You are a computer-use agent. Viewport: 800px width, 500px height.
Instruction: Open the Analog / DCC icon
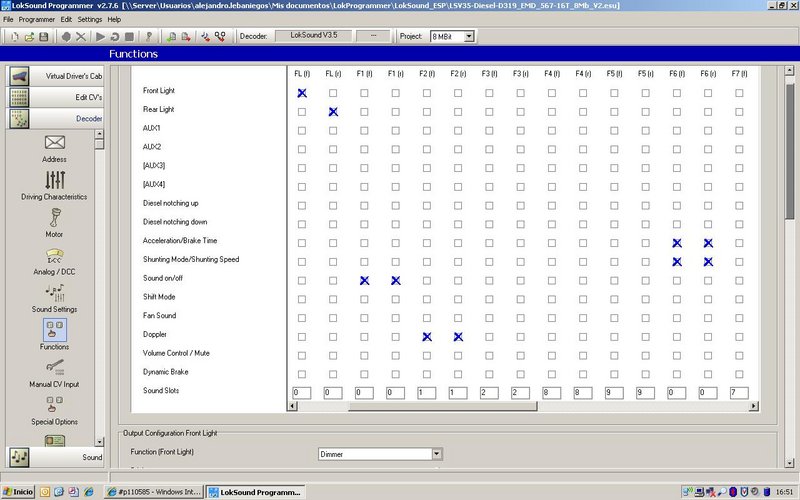tap(55, 256)
